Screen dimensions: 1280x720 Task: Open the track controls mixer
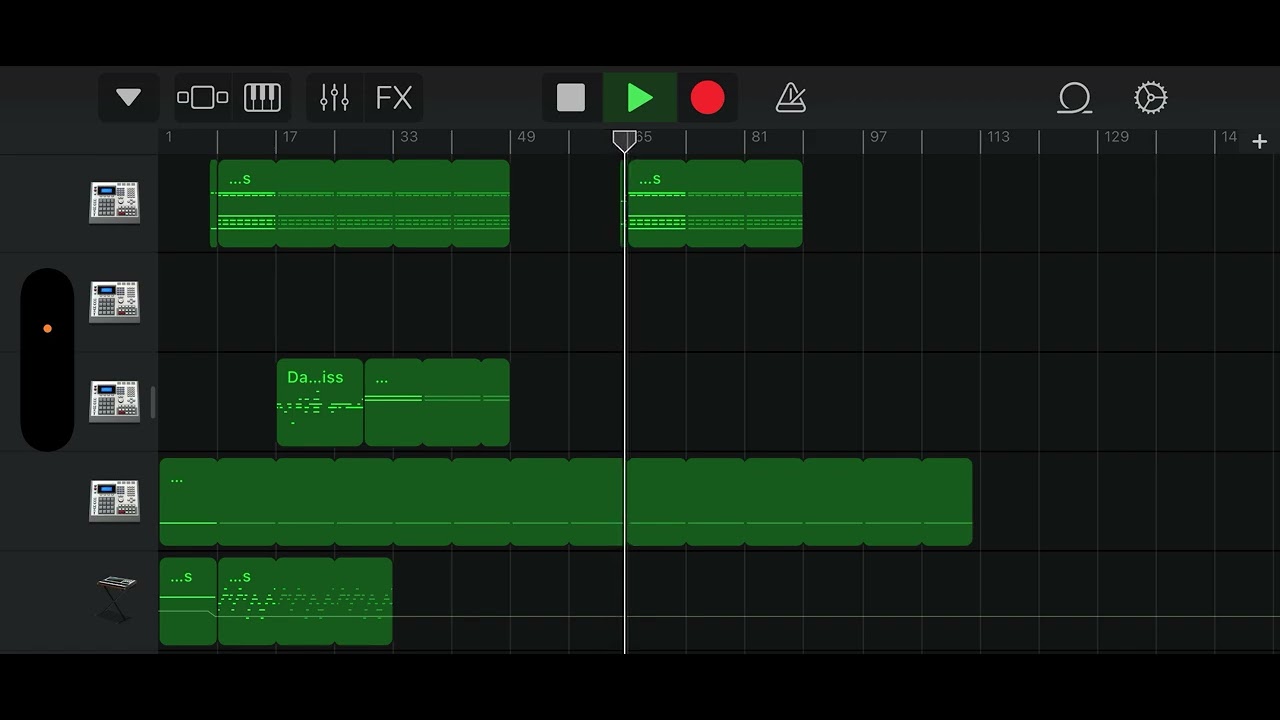coord(334,98)
